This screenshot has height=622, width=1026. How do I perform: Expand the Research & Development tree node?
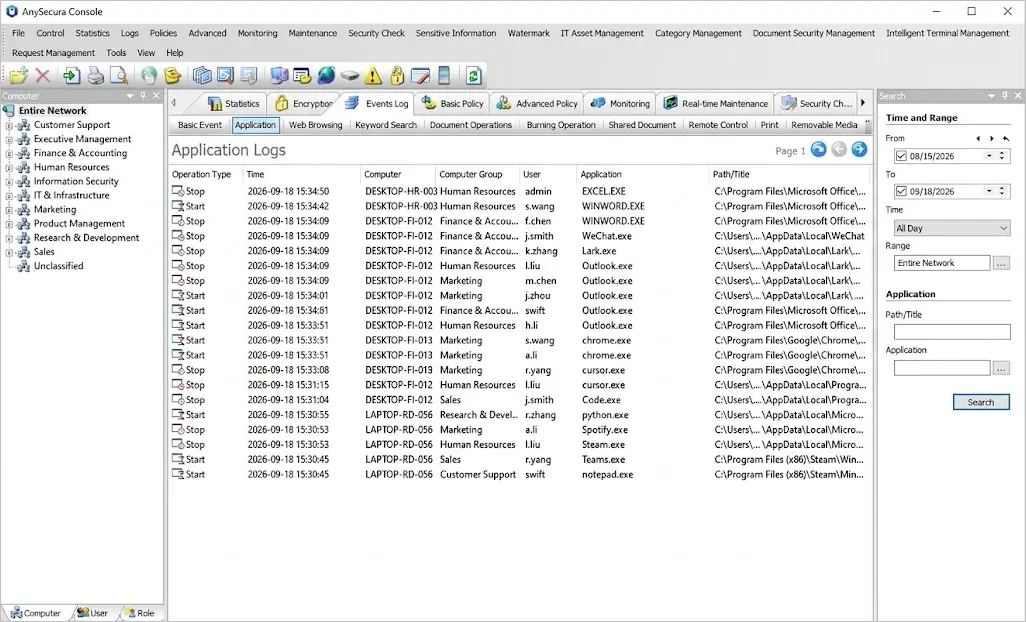pyautogui.click(x=9, y=238)
